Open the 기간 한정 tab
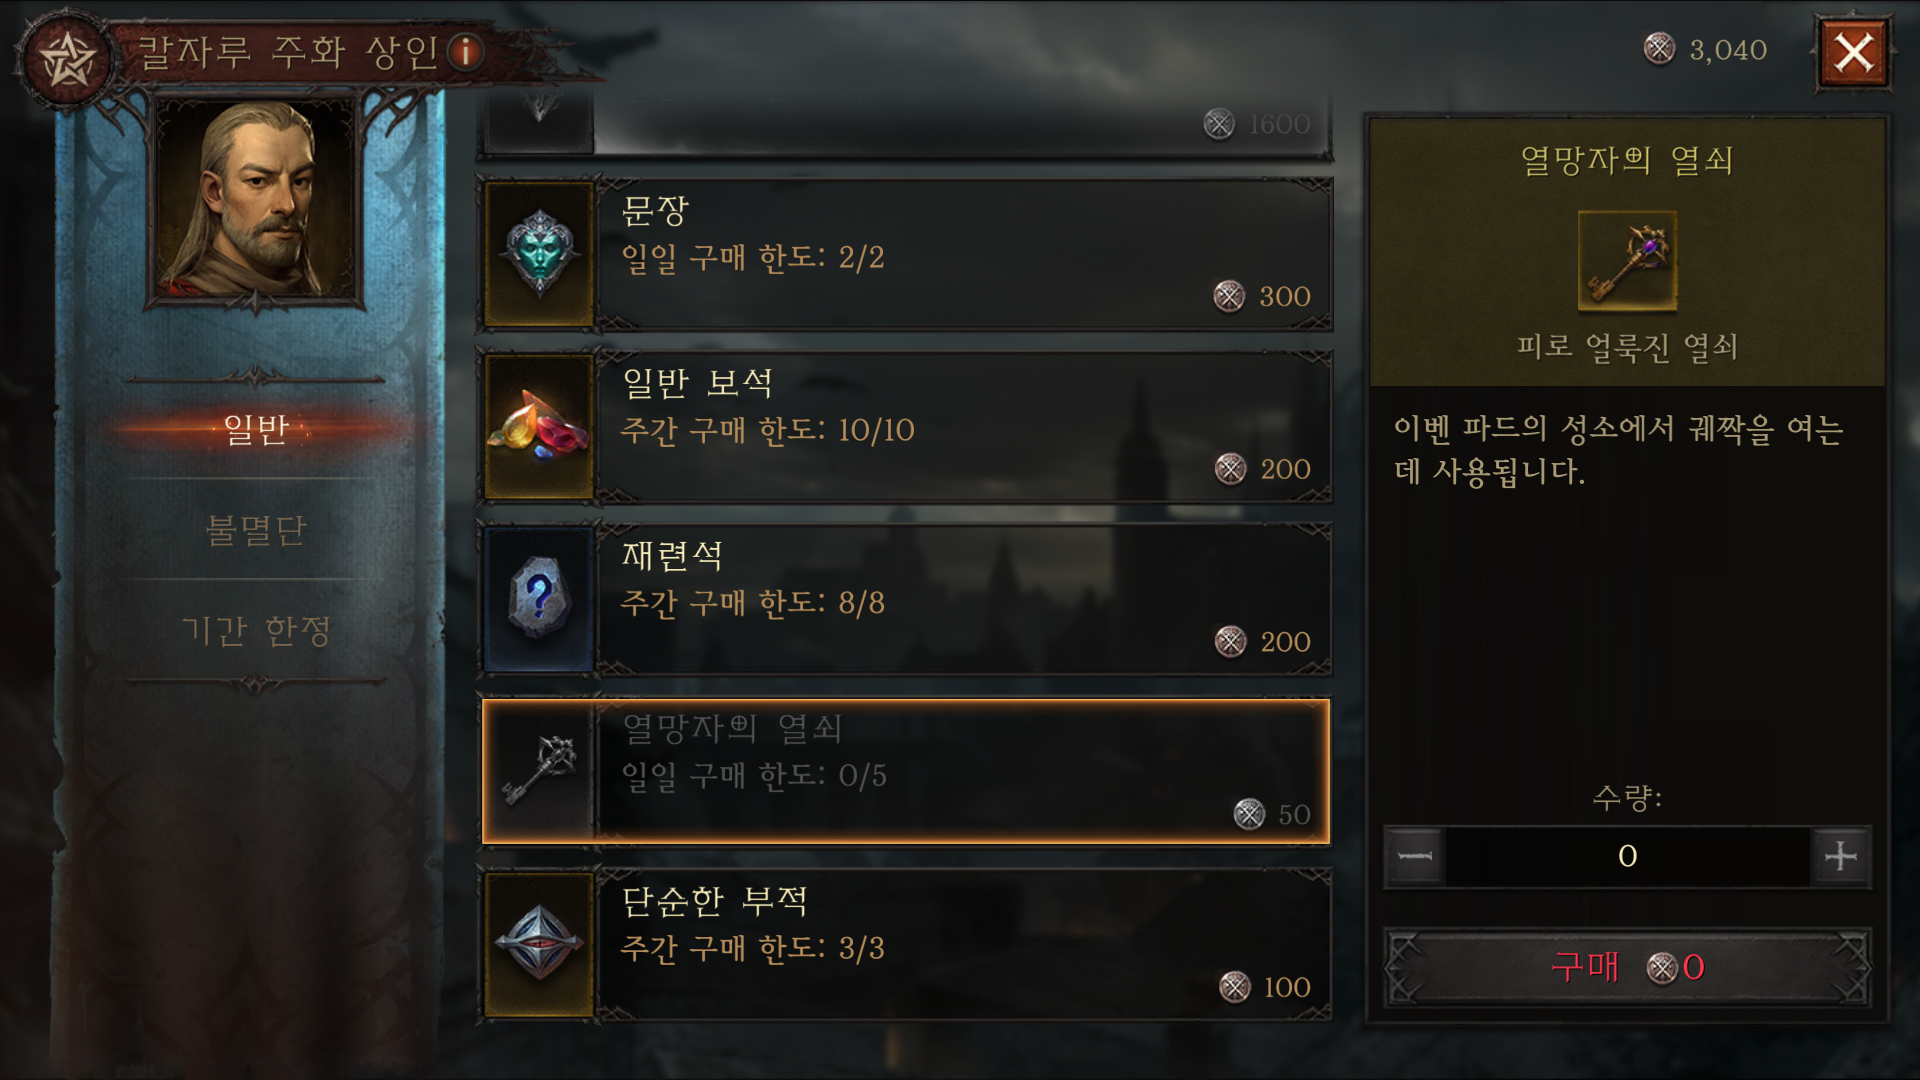The width and height of the screenshot is (1920, 1080). 256,630
